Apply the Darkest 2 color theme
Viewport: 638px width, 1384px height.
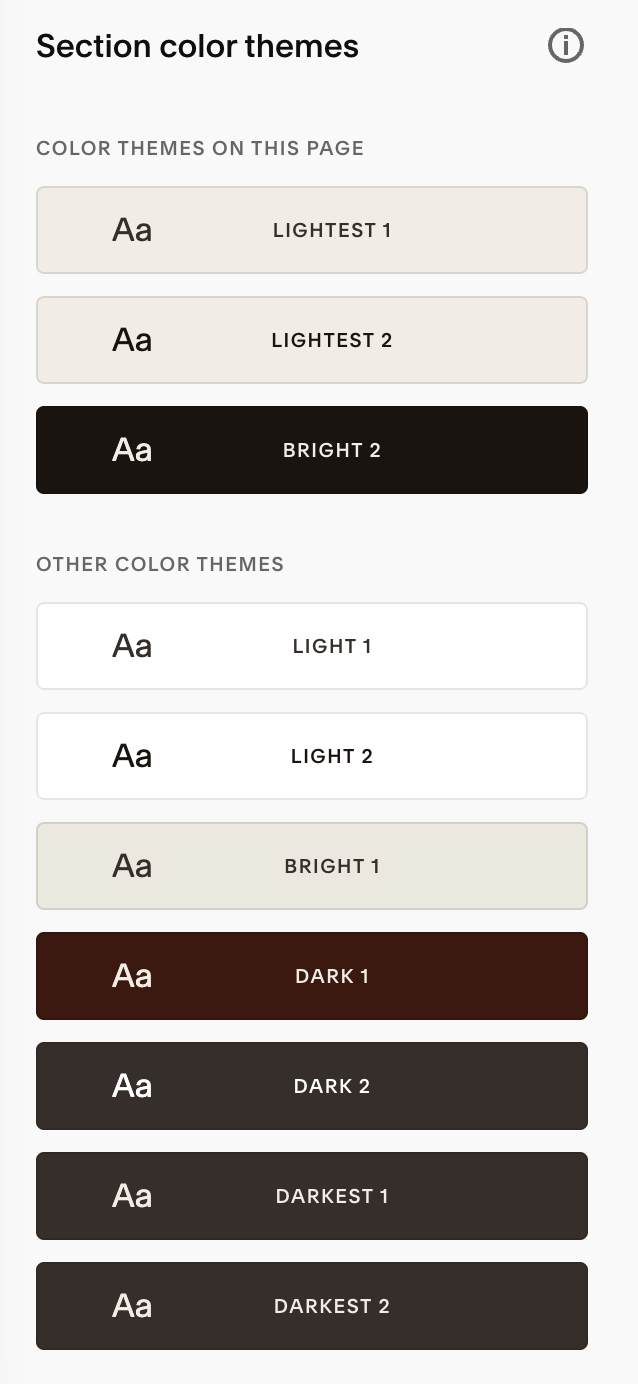point(312,1306)
